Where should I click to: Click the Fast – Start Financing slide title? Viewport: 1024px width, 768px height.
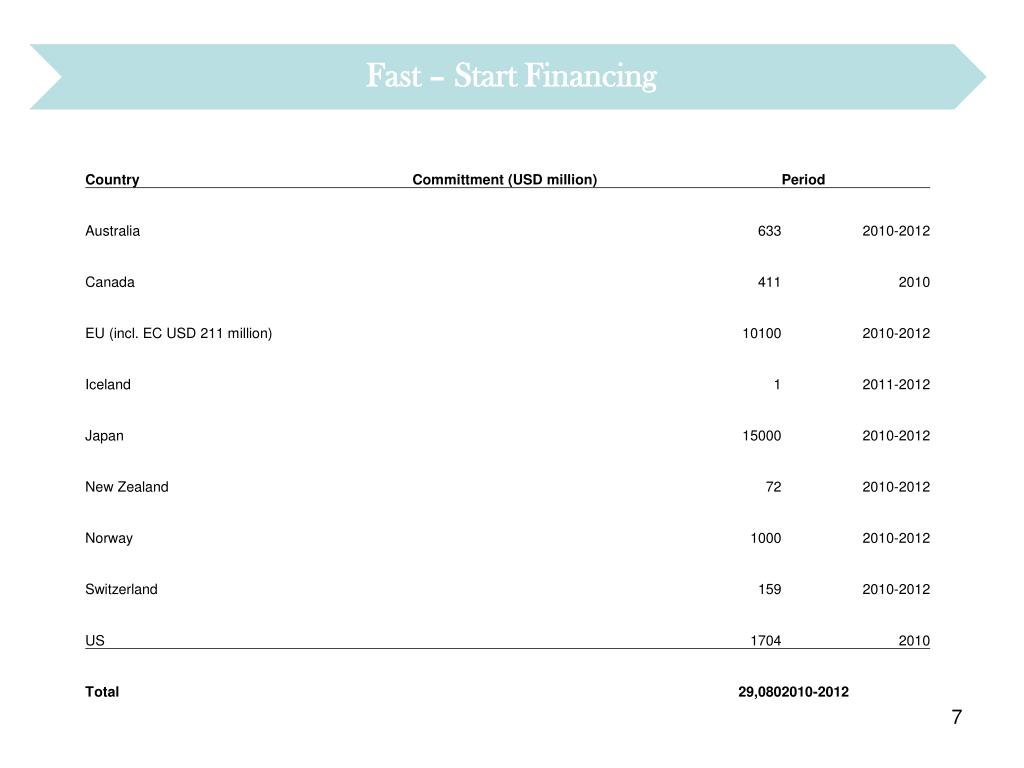(510, 76)
